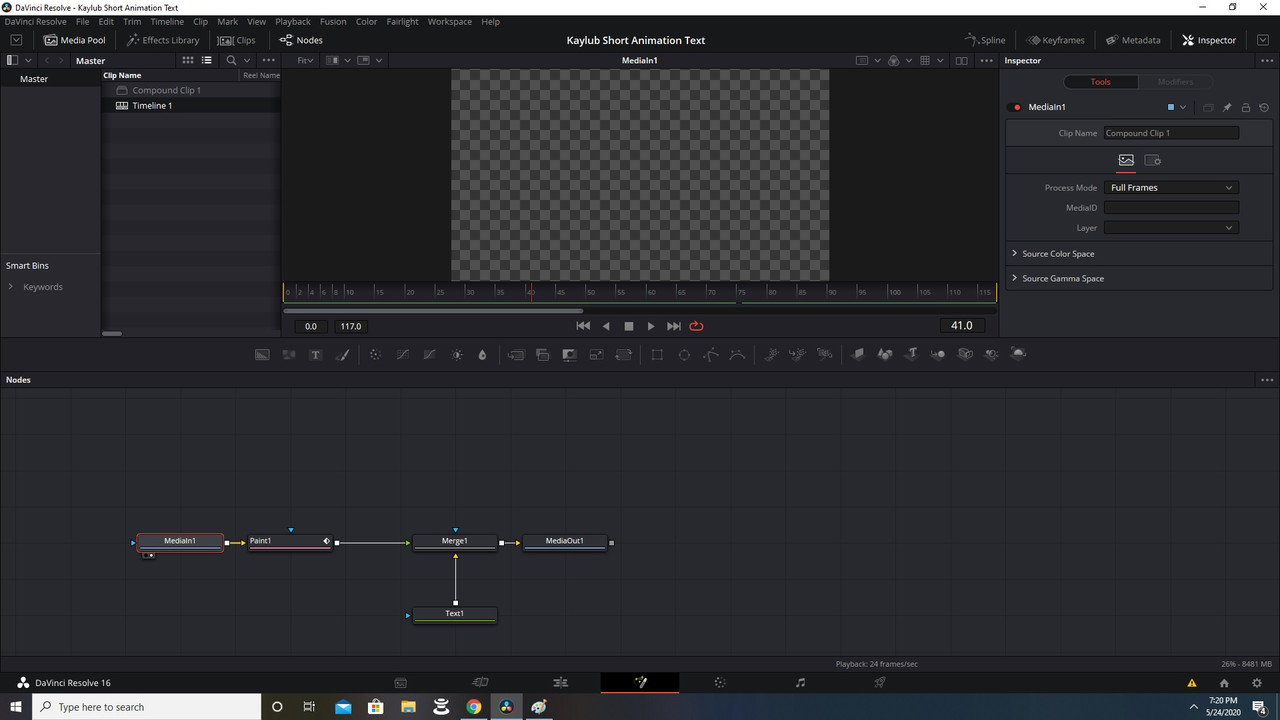
Task: Add a Text 3D node from the toolbar
Action: (913, 354)
